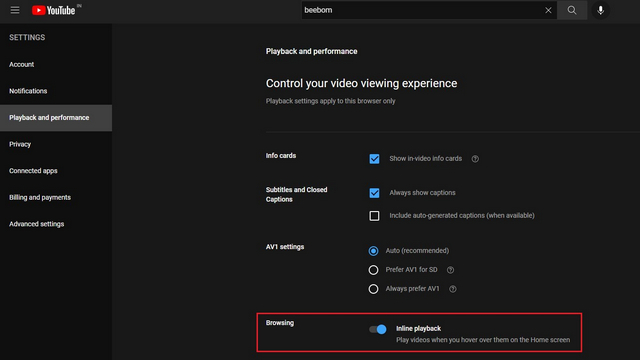Open Connected apps section
Screen dimensions: 640x360
point(56,171)
